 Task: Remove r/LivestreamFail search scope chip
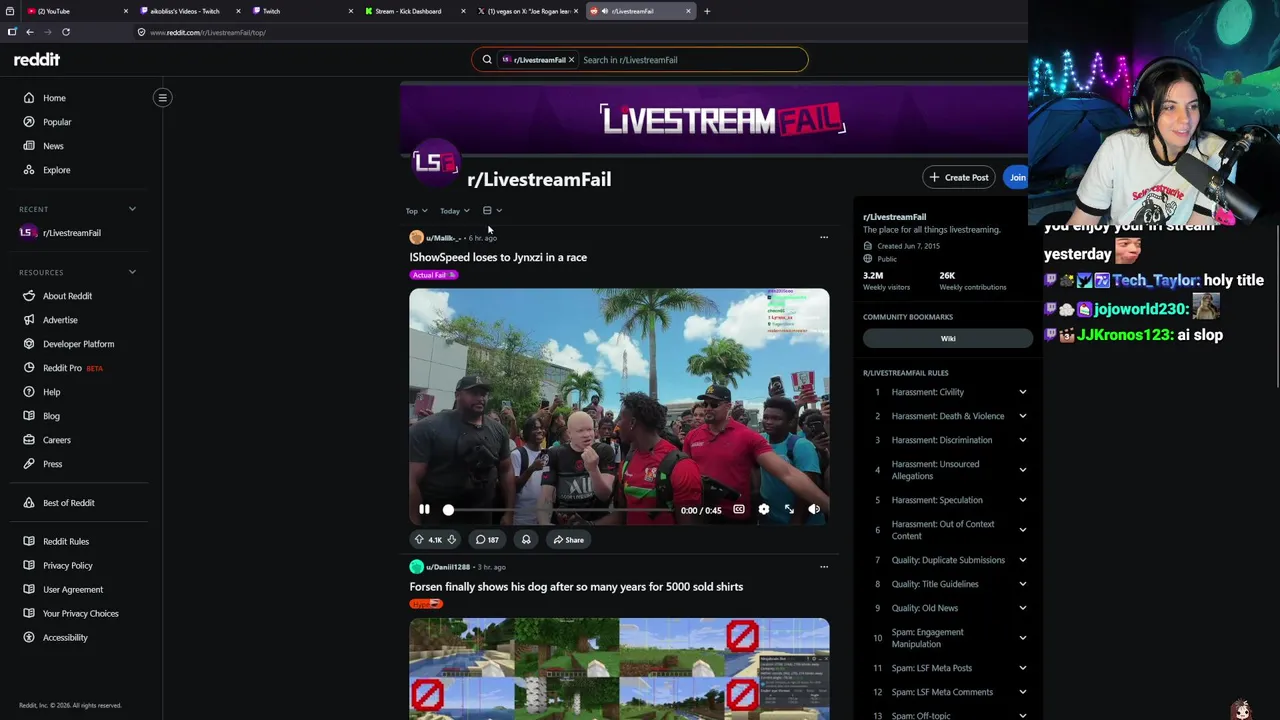571,60
